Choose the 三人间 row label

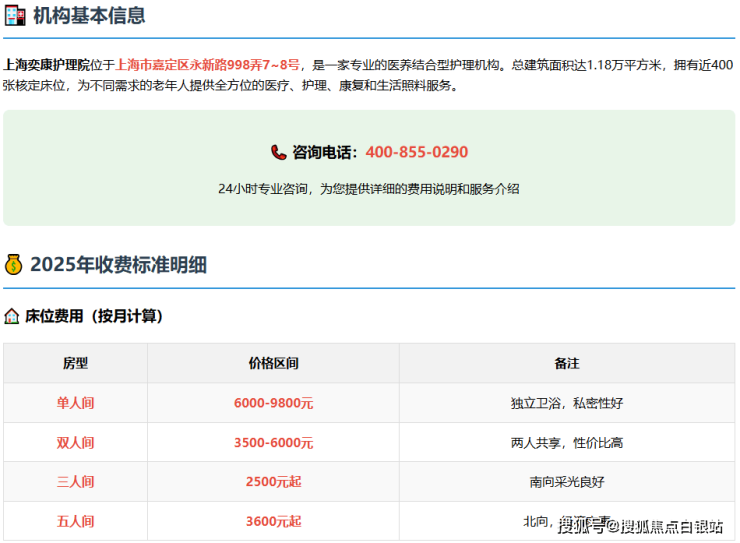pyautogui.click(x=75, y=482)
